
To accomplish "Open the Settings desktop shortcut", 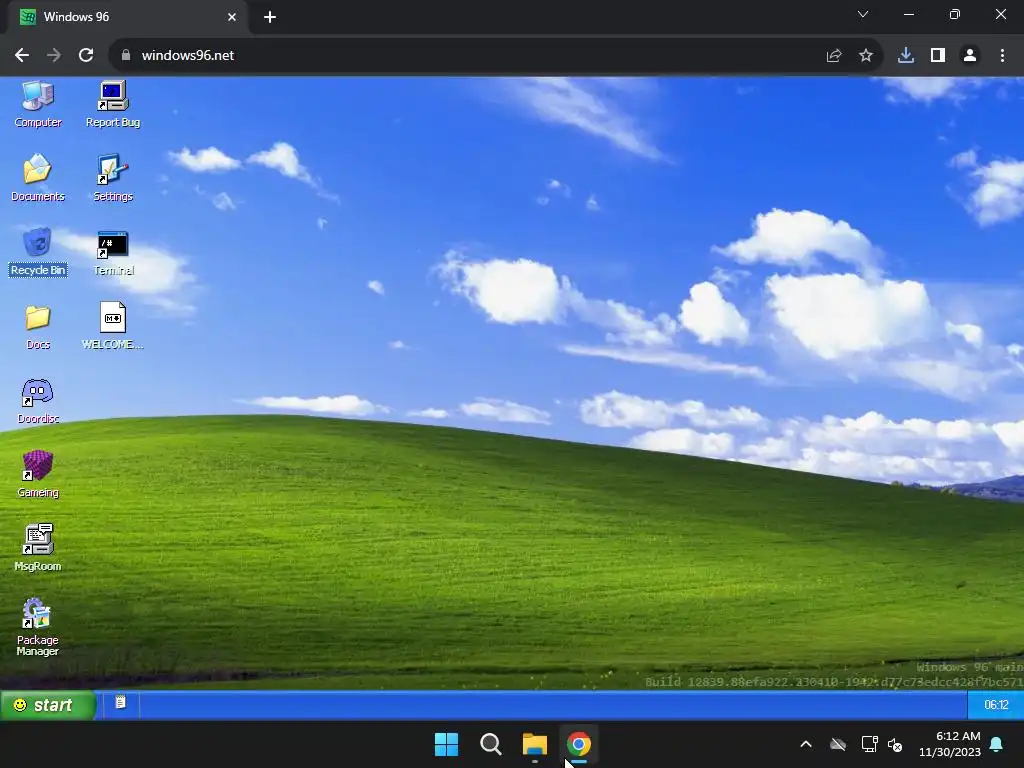I will (x=113, y=178).
